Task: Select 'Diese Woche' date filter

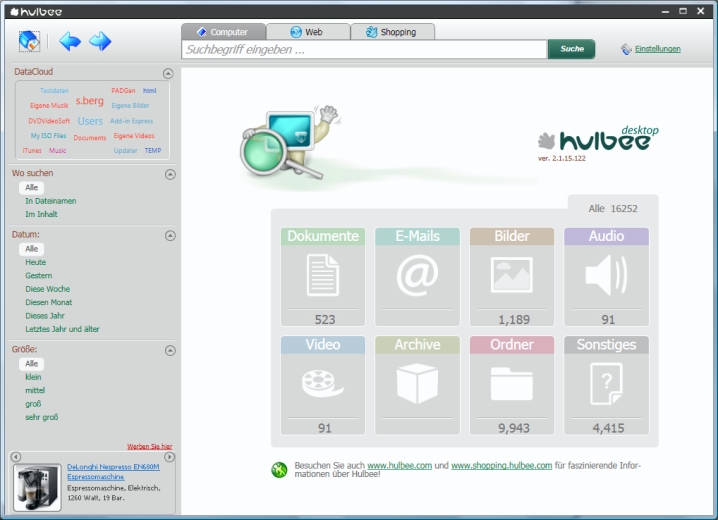Action: point(48,289)
